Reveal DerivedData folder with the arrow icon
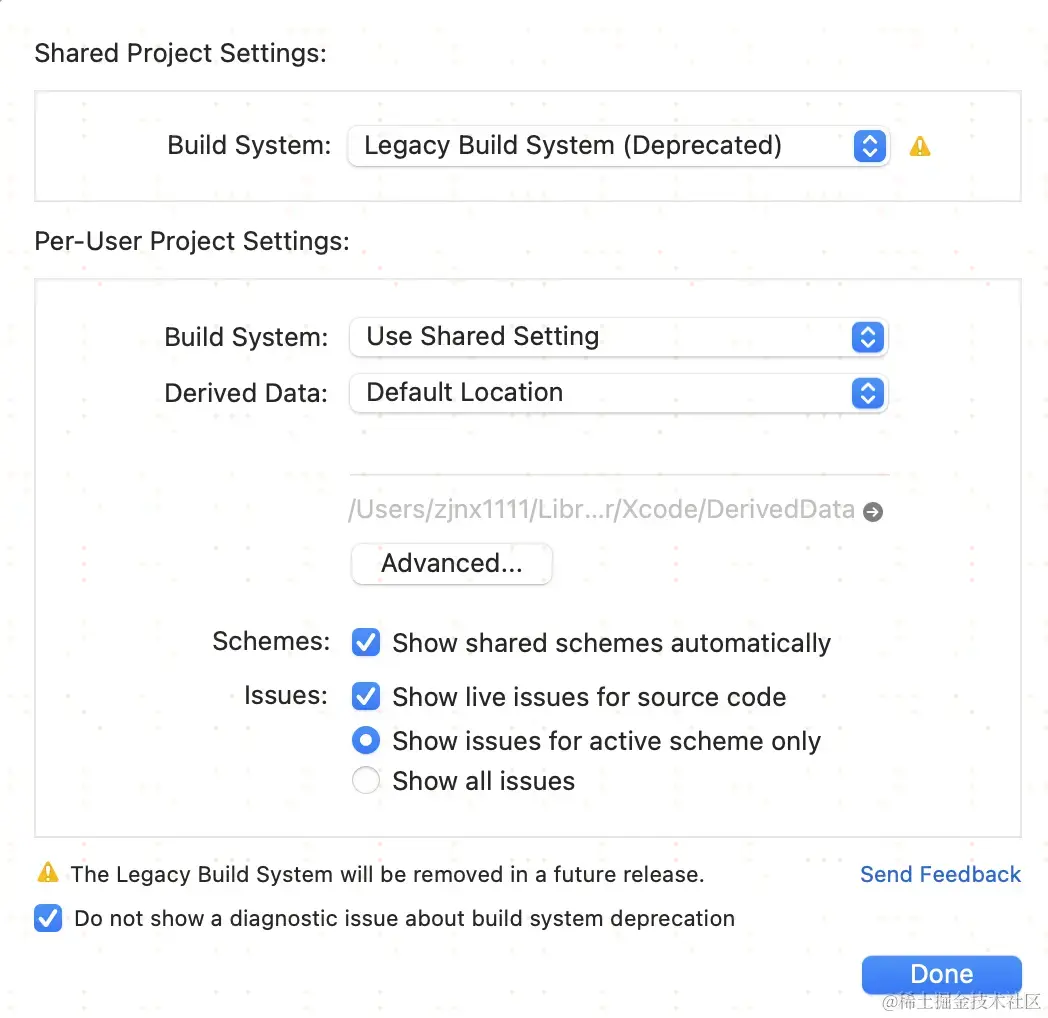This screenshot has width=1048, height=1018. point(872,511)
